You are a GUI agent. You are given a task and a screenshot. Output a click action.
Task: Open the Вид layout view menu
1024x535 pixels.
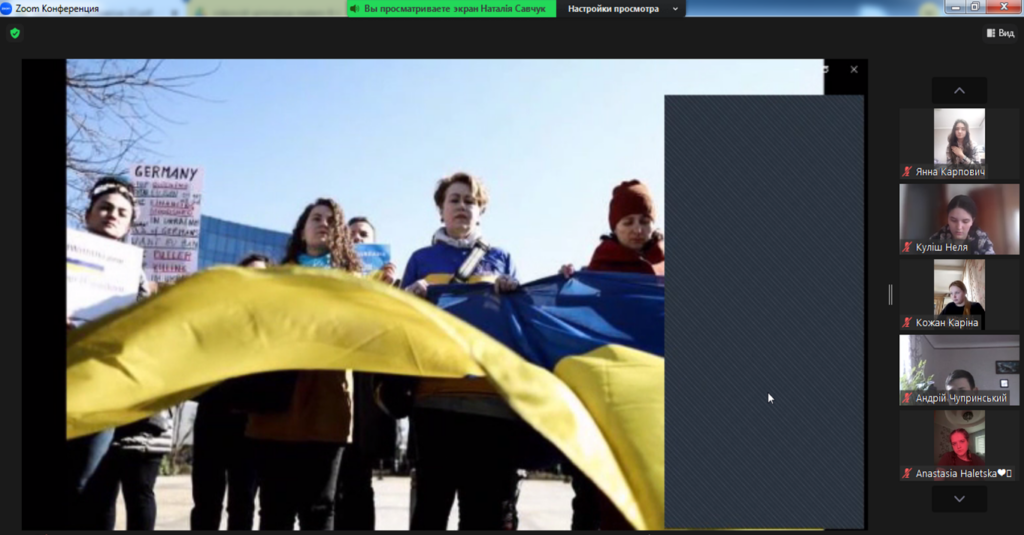point(1000,33)
